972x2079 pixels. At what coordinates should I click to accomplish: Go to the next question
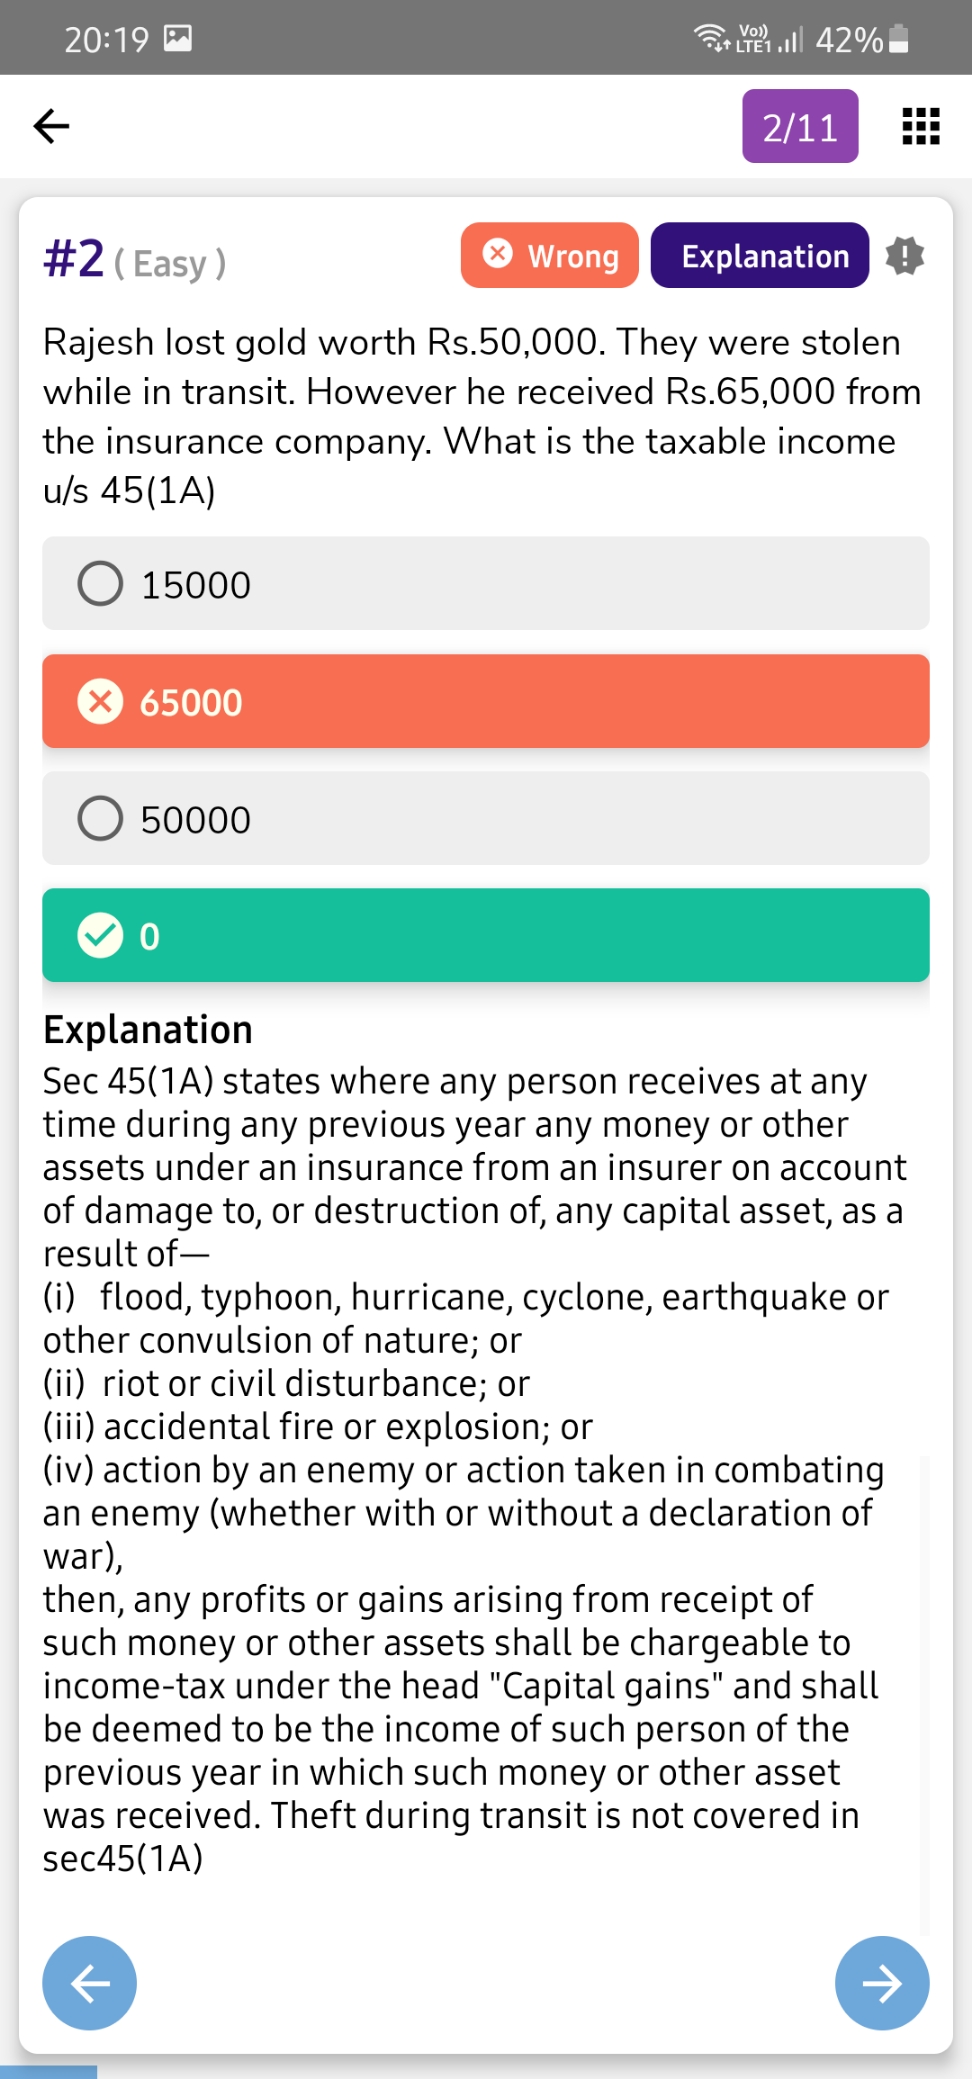[x=882, y=1983]
